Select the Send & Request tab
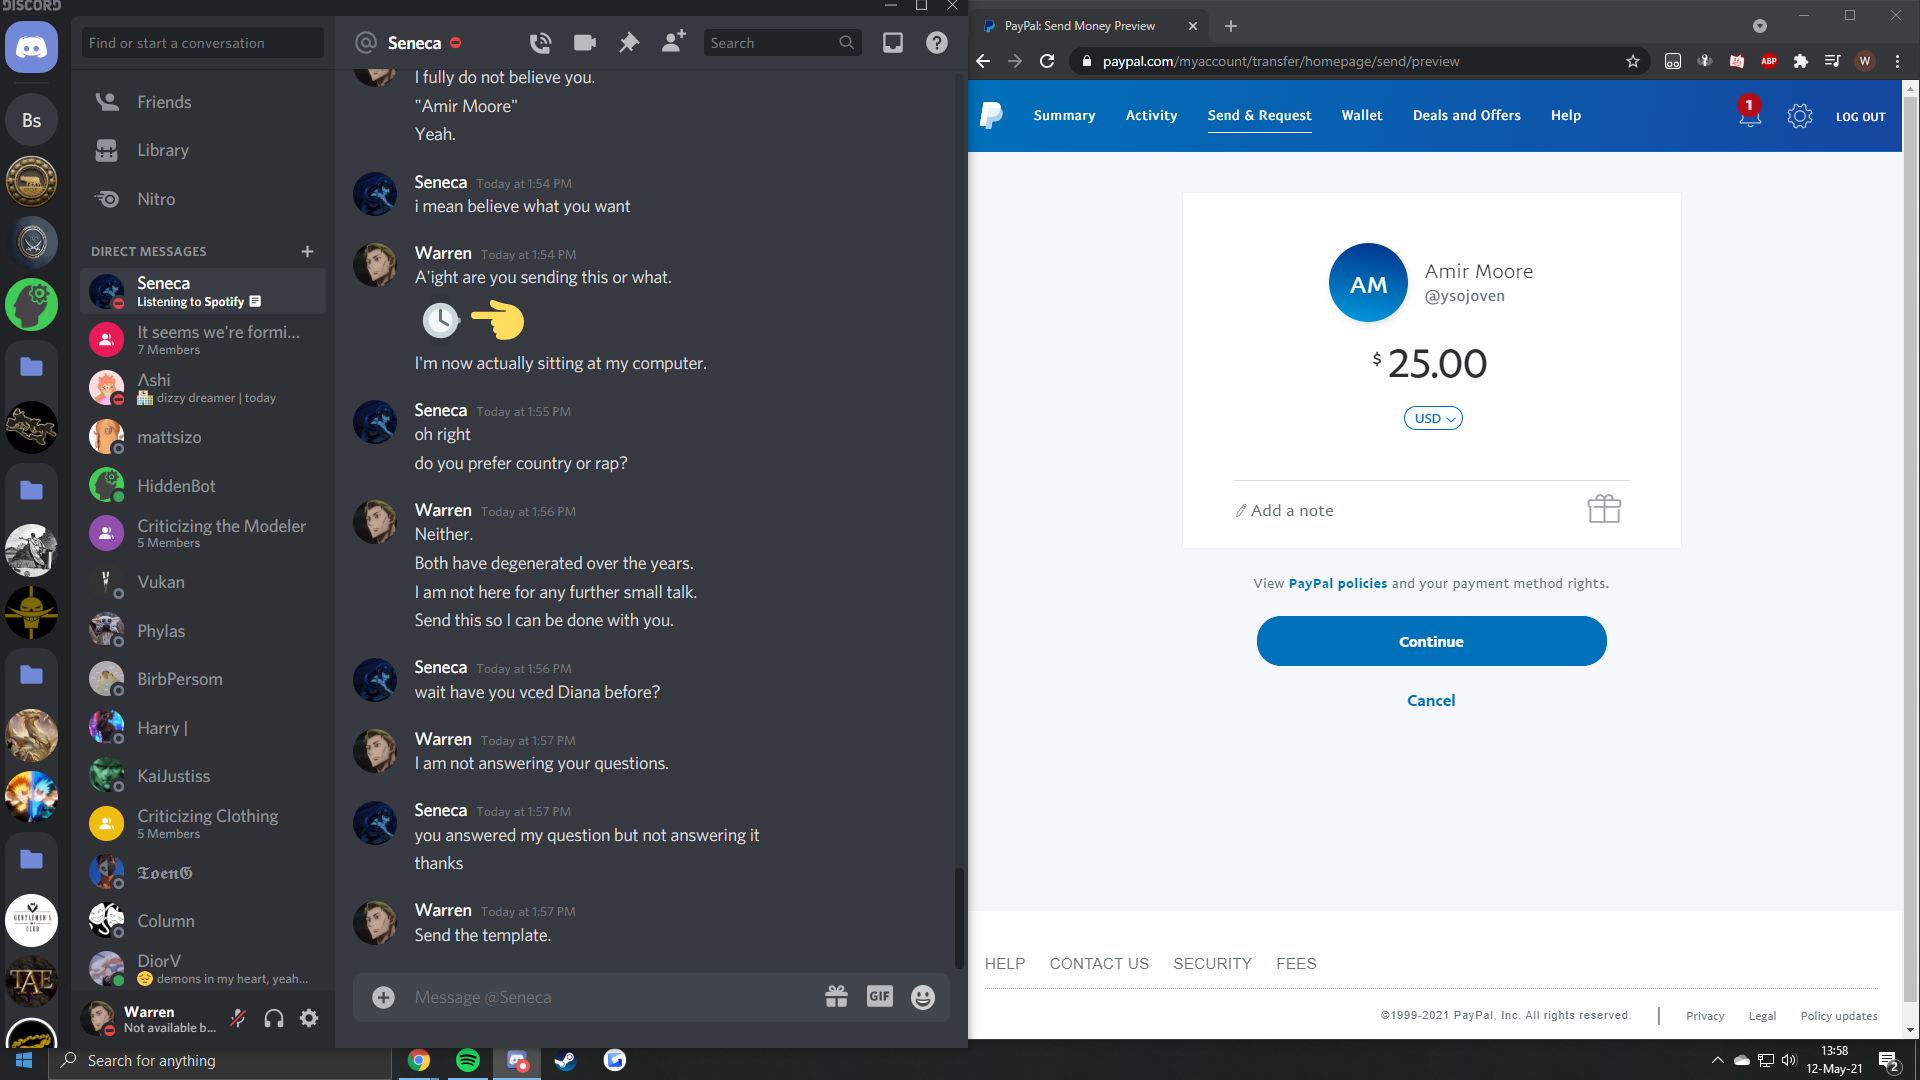1920x1080 pixels. [x=1259, y=115]
